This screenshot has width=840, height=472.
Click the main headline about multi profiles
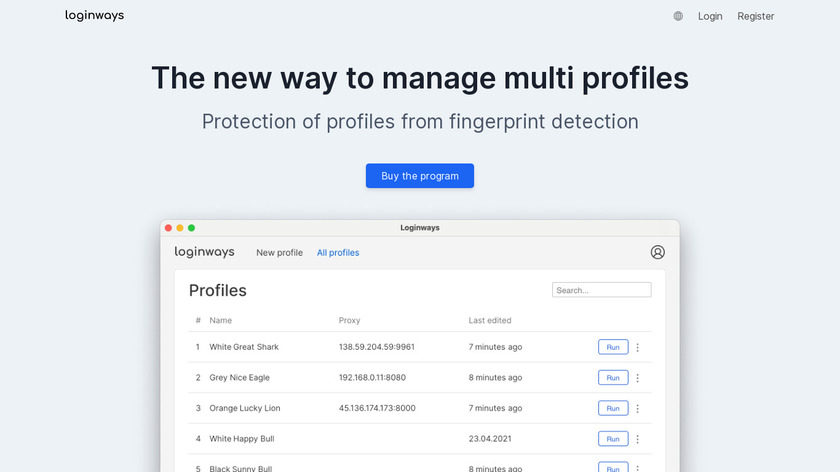420,78
